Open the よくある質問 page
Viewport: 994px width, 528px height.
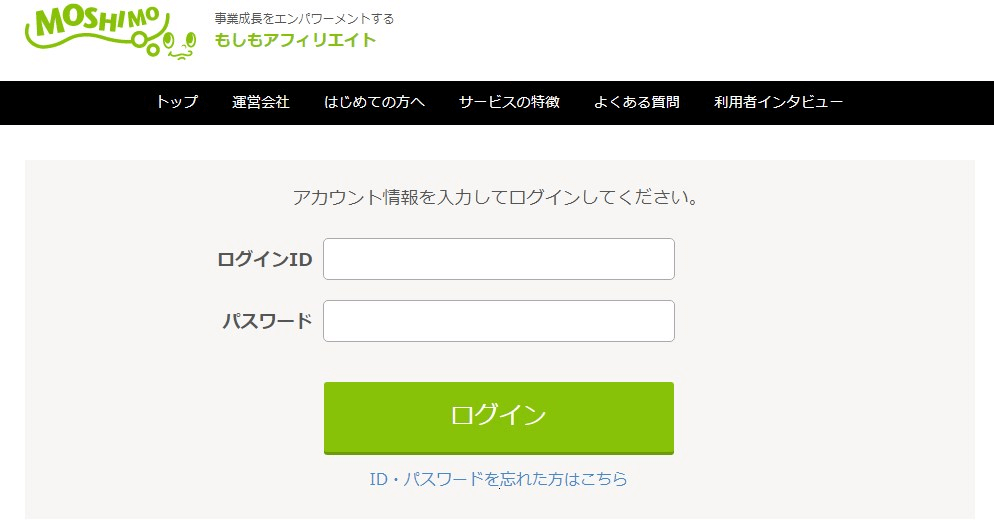click(x=636, y=102)
